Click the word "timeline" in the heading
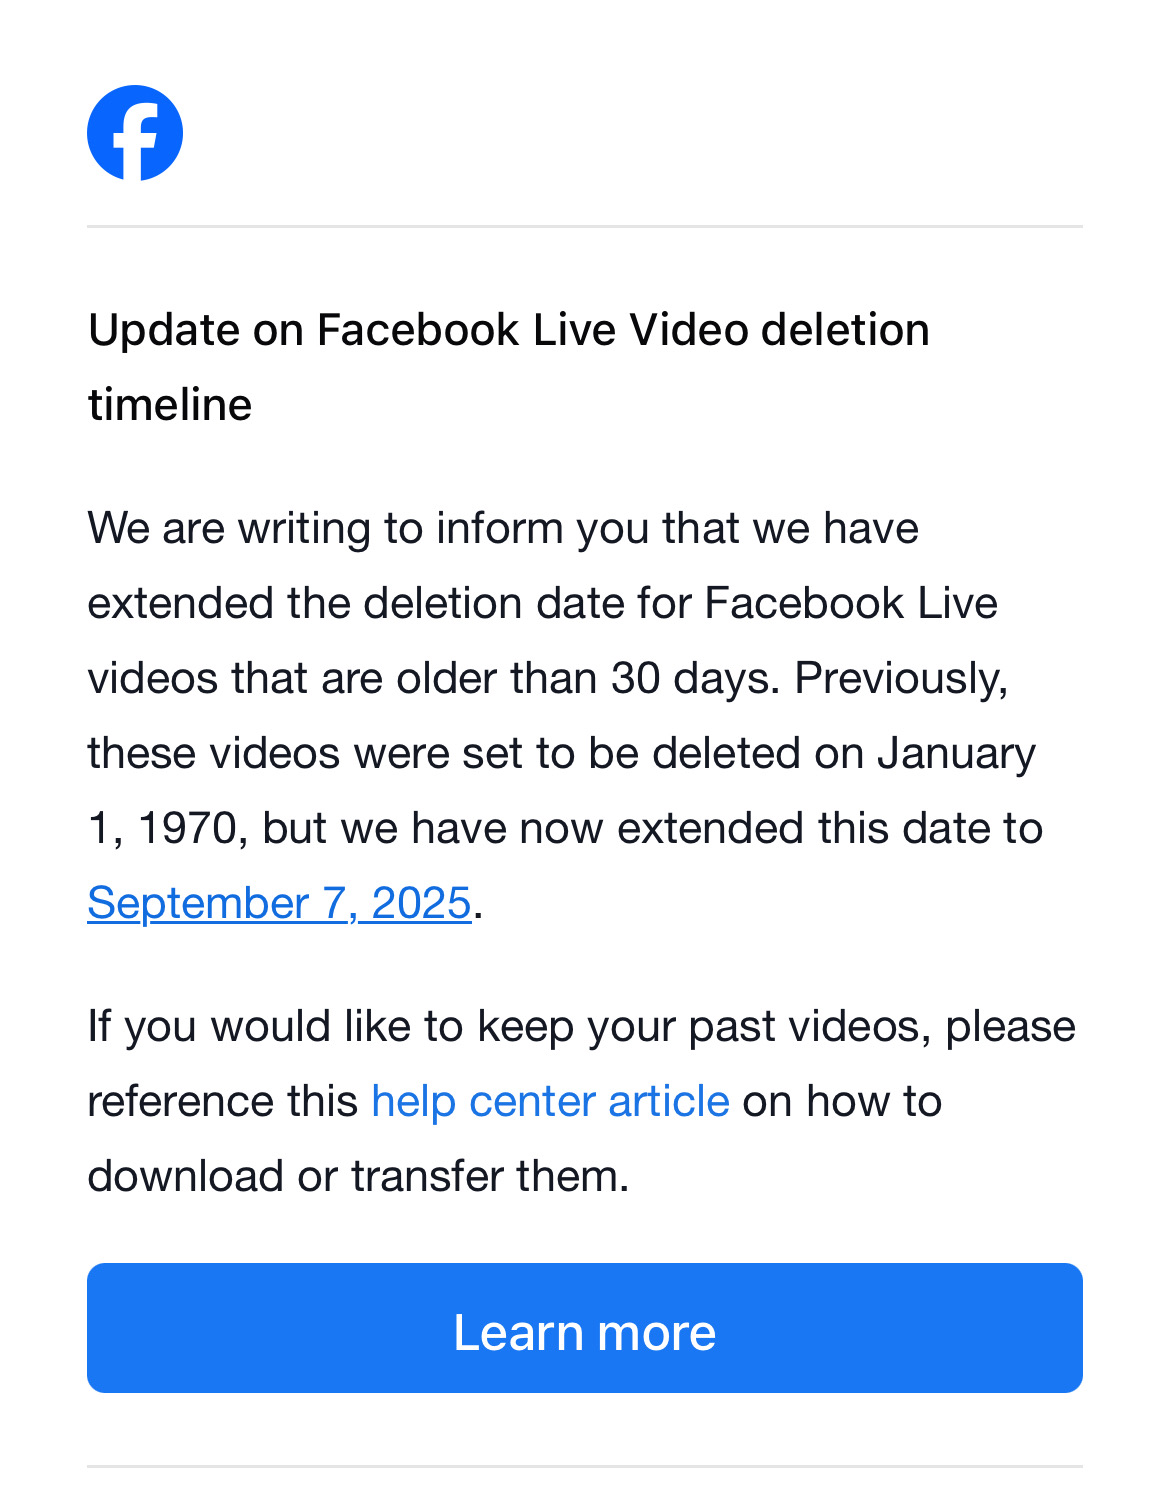This screenshot has height=1491, width=1170. click(170, 405)
